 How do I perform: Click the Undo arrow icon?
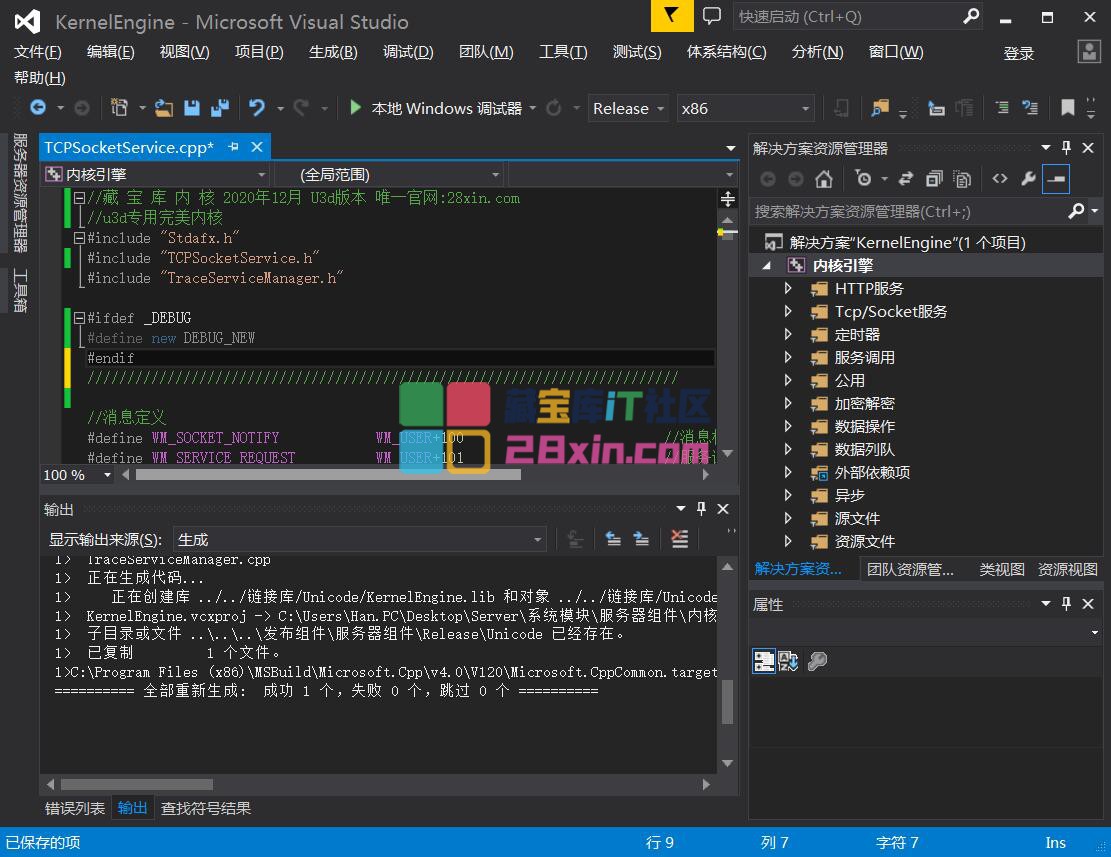[x=257, y=108]
